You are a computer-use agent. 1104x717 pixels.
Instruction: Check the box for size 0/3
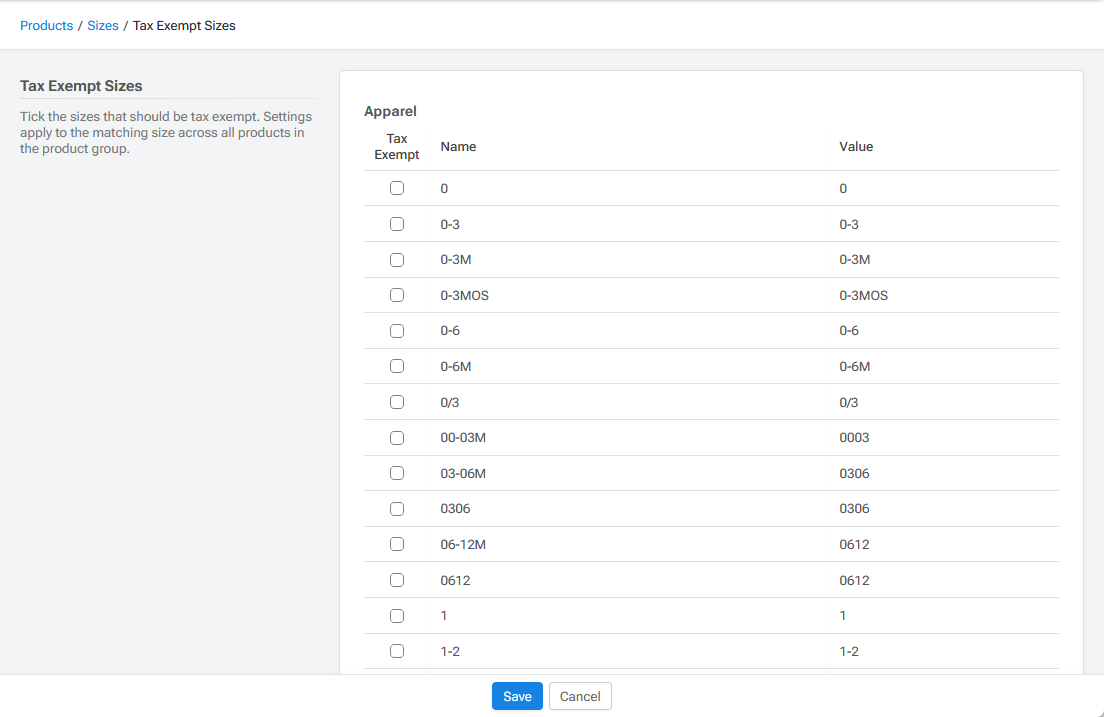397,402
